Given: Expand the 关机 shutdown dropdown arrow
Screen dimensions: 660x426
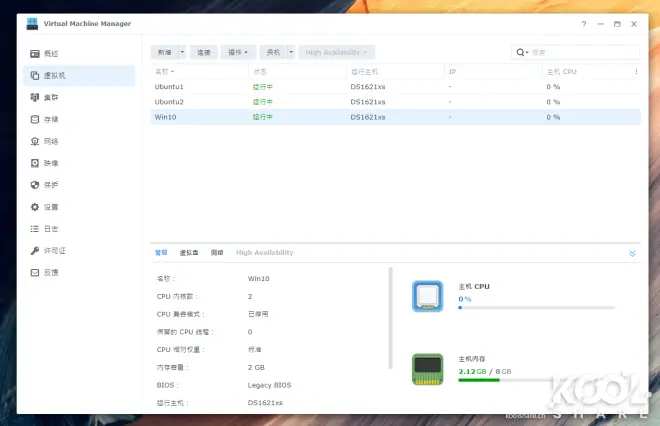Looking at the screenshot, I should point(291,52).
